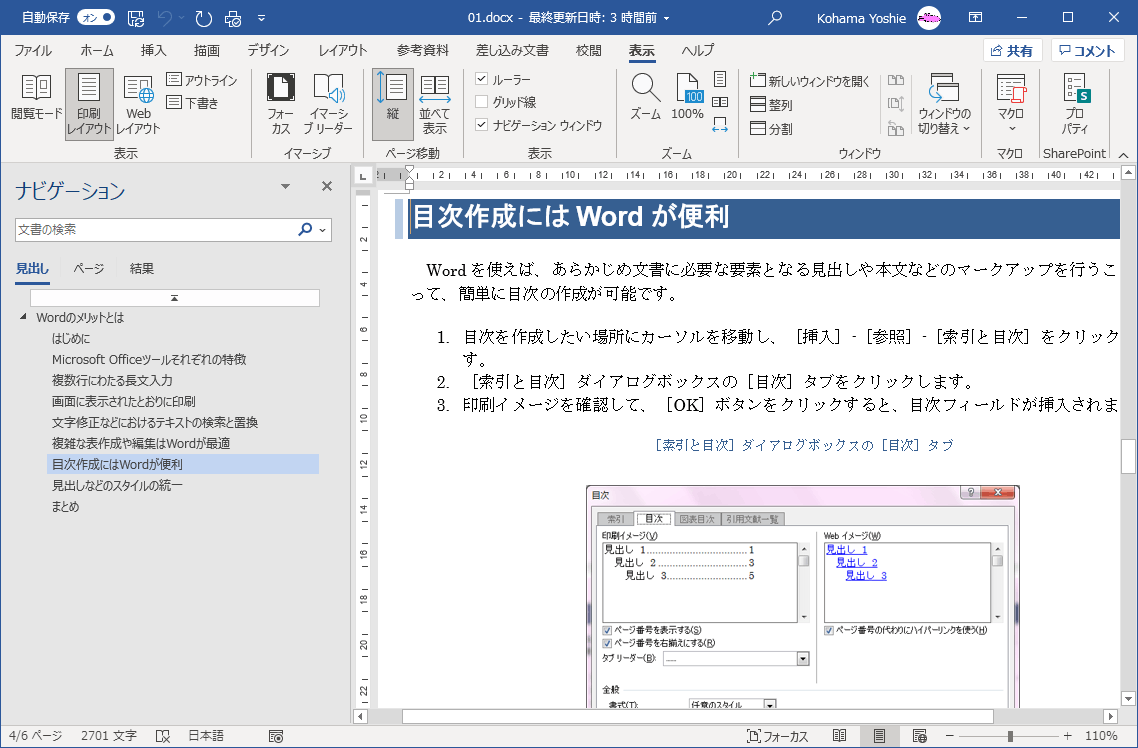Expand the マクロ dropdown arrow
This screenshot has height=748, width=1138.
coord(1011,128)
